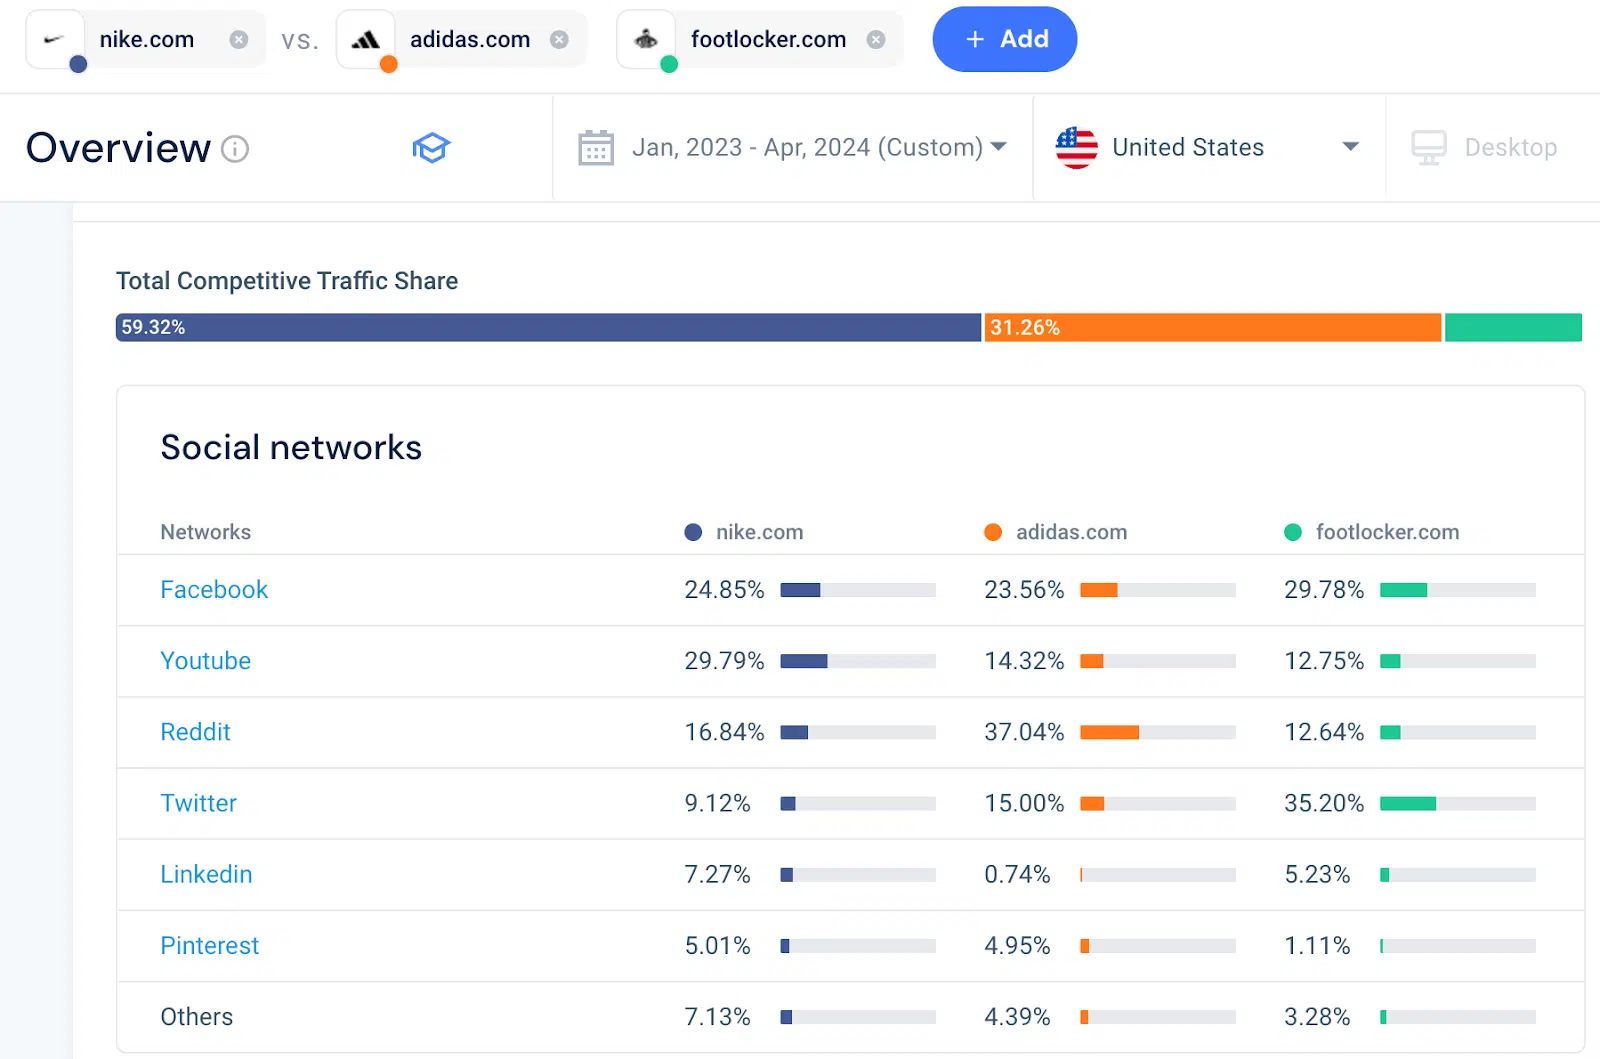Click the Overview info icon

coord(235,149)
